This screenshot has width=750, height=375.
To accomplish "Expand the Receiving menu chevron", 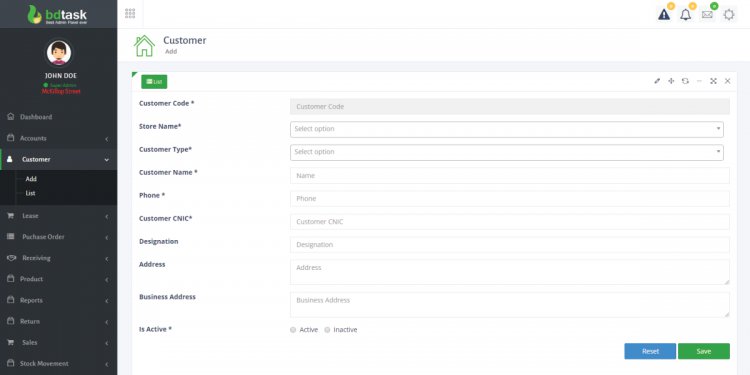I will point(106,259).
